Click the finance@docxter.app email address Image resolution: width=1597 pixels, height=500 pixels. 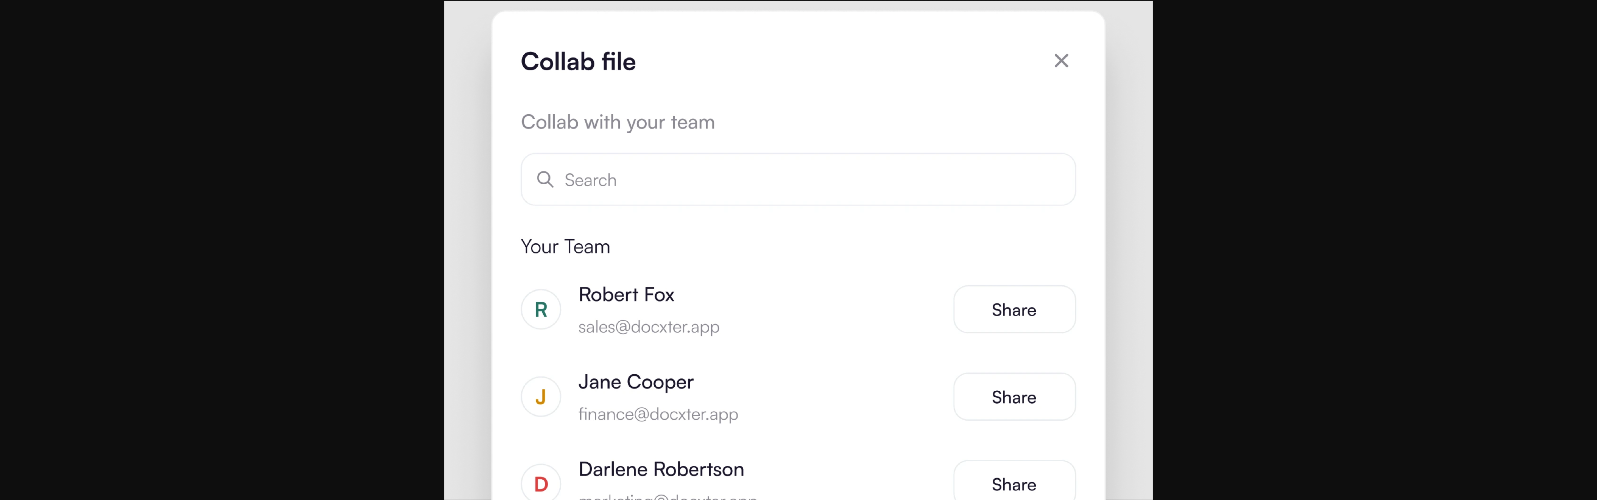[x=658, y=414]
